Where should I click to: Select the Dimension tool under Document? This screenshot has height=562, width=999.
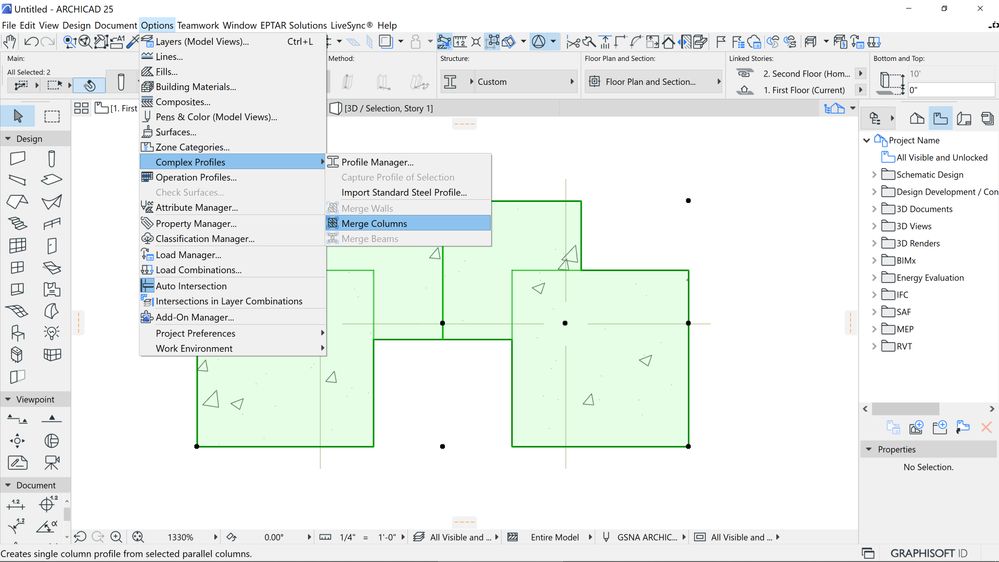[16, 505]
